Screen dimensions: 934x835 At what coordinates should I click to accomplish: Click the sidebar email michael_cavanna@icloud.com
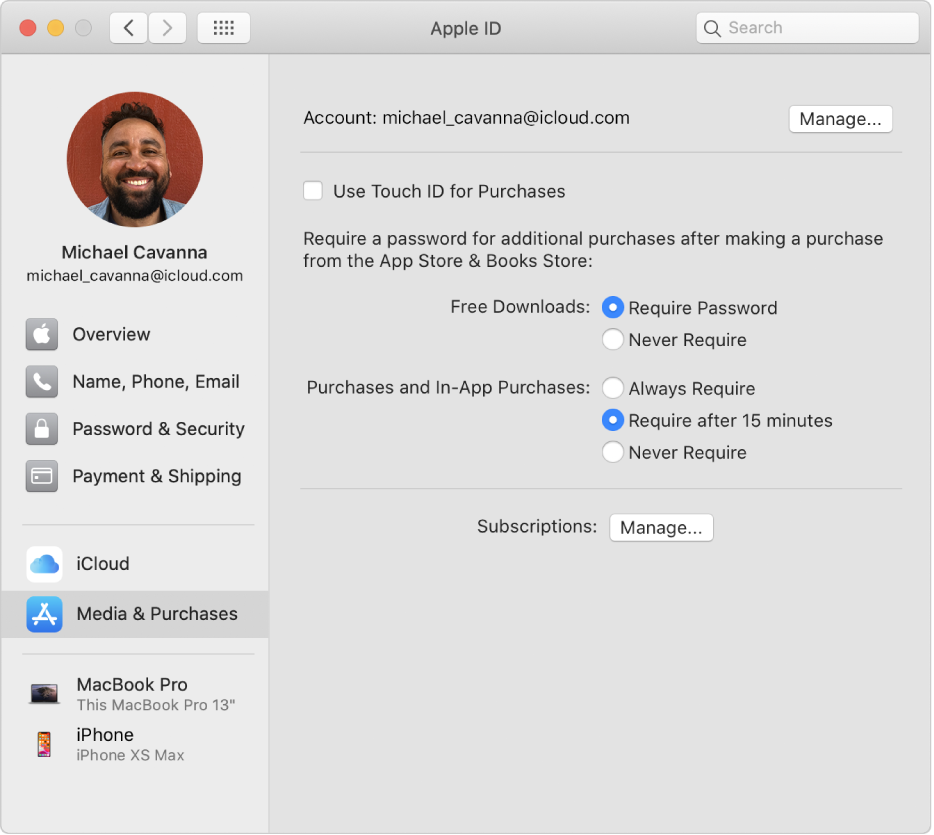tap(135, 276)
